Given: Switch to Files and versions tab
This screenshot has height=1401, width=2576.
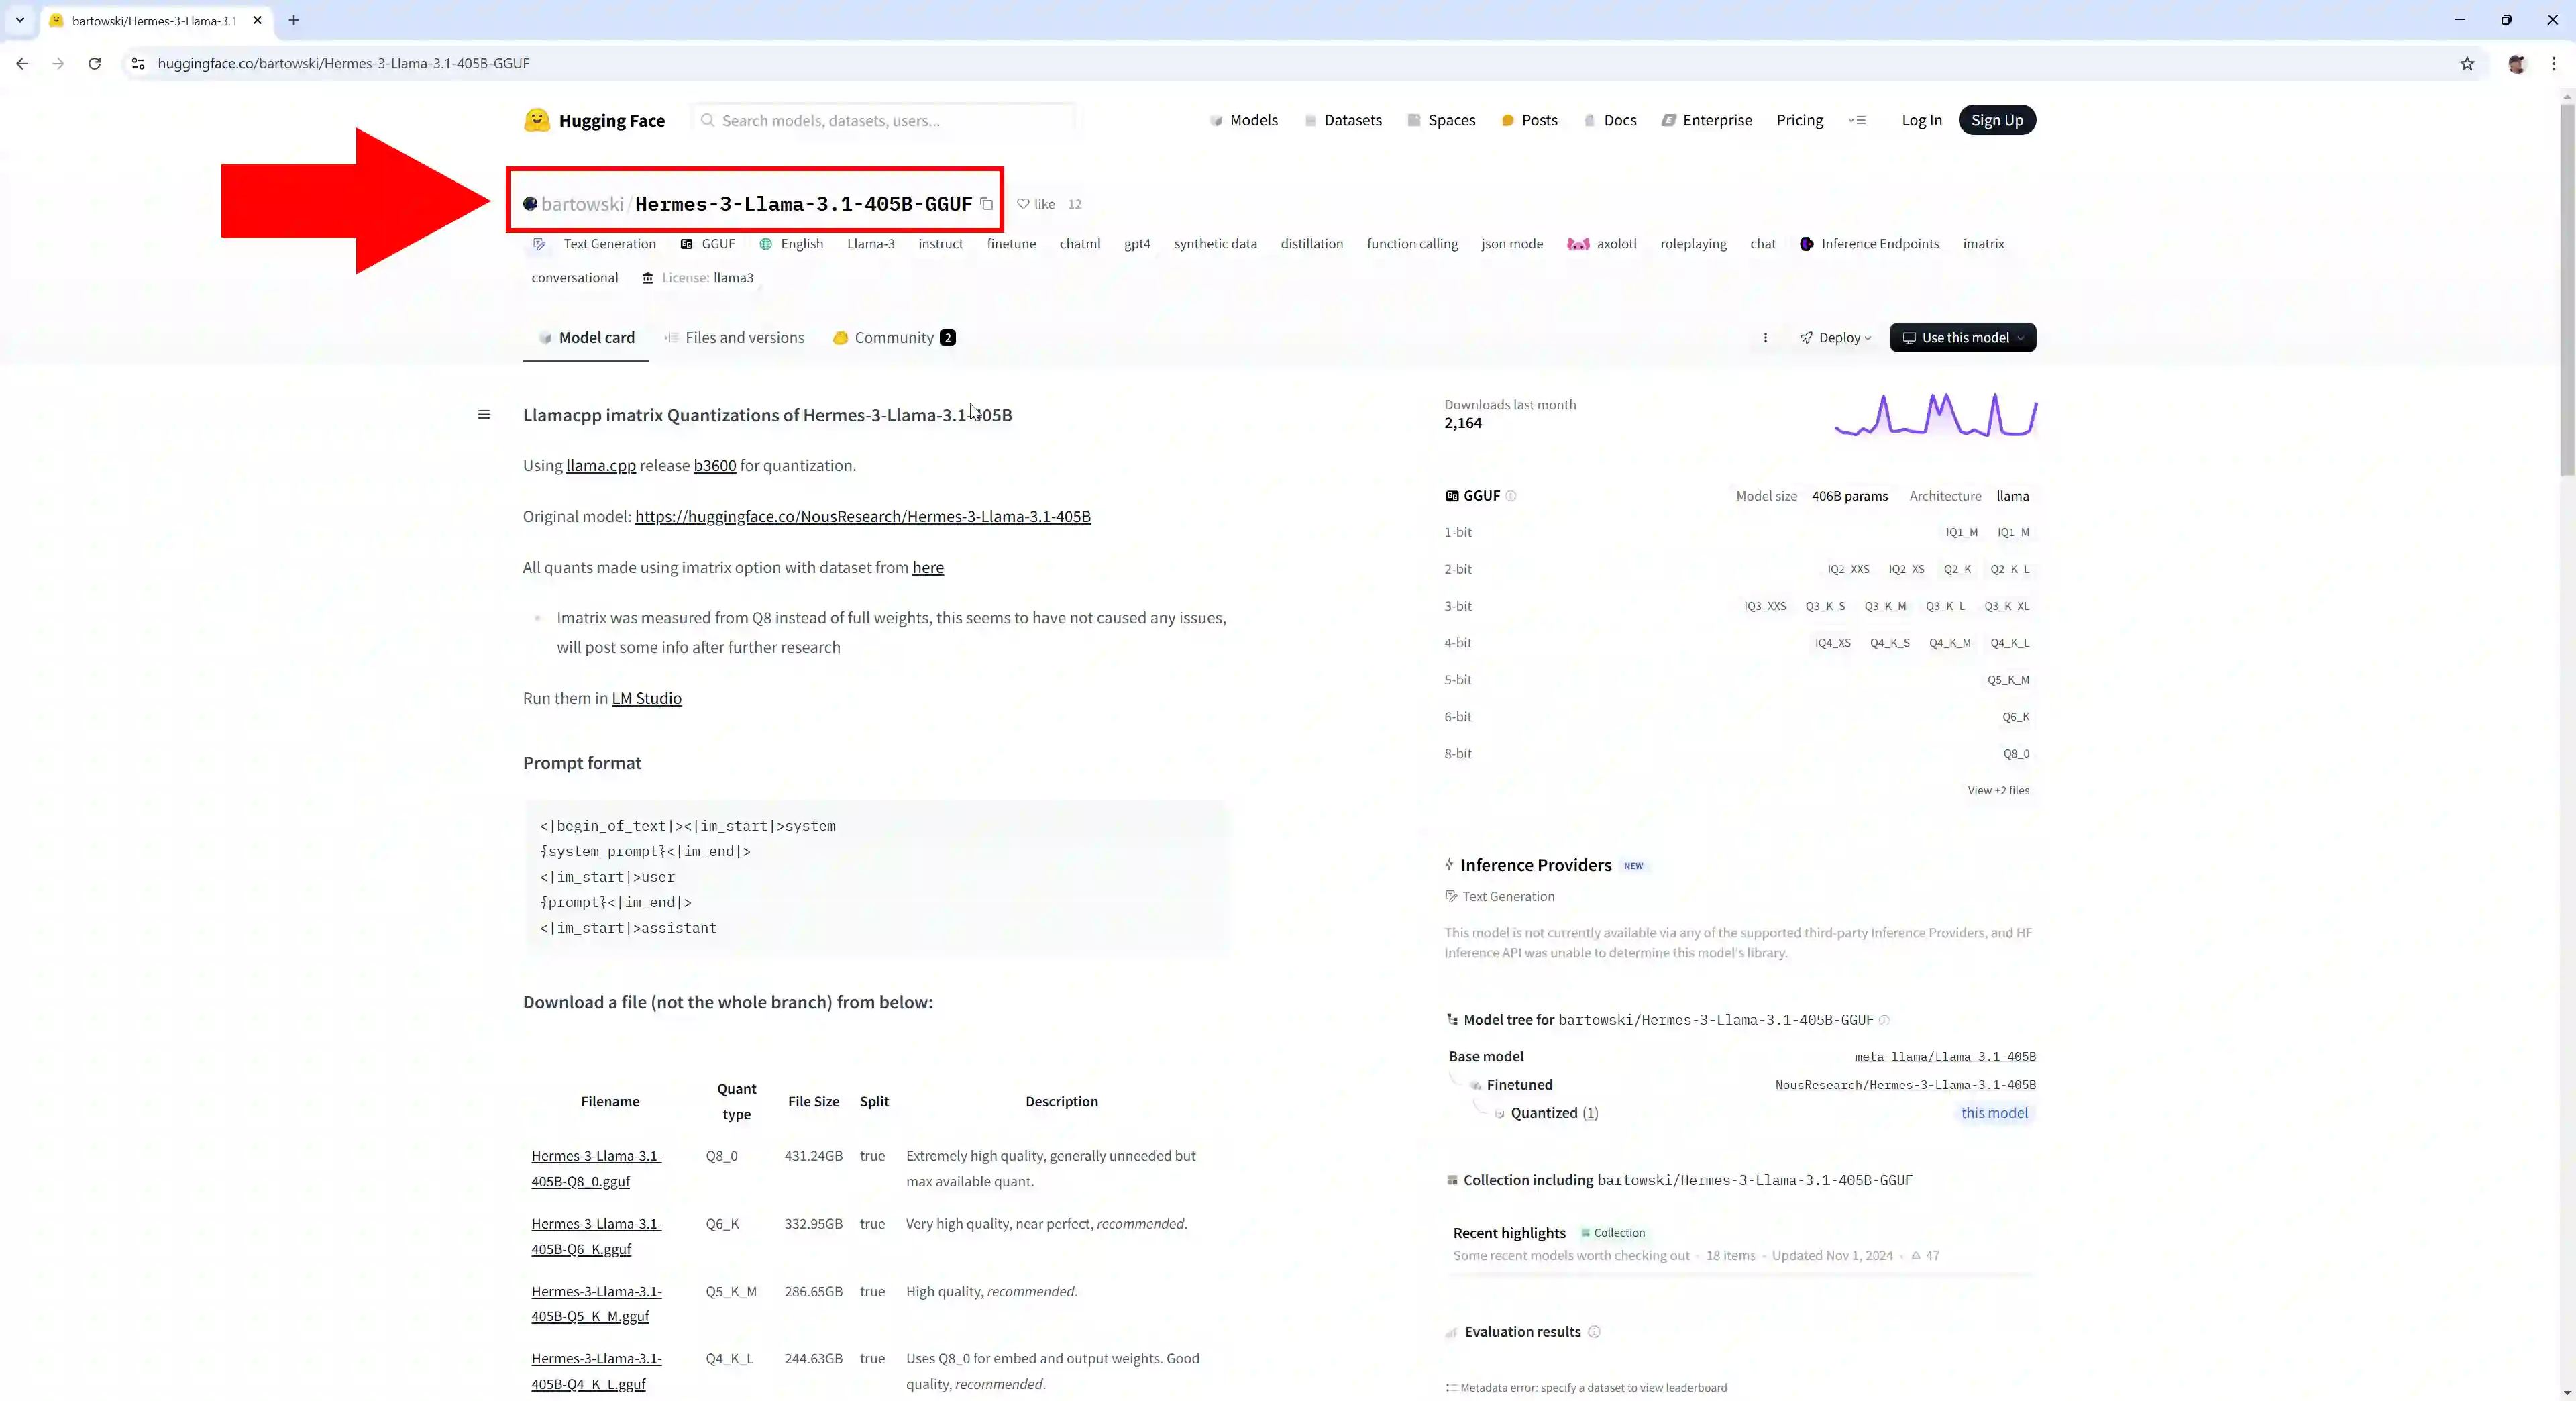Looking at the screenshot, I should tap(743, 336).
